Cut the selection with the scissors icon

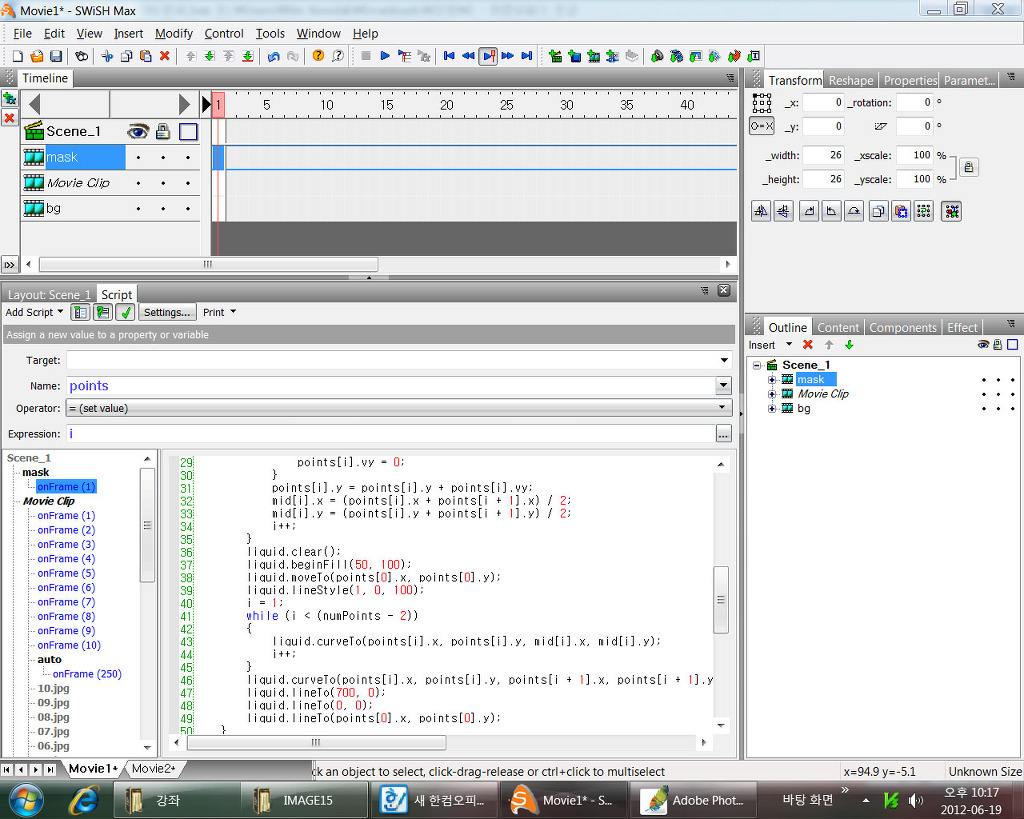[x=107, y=56]
